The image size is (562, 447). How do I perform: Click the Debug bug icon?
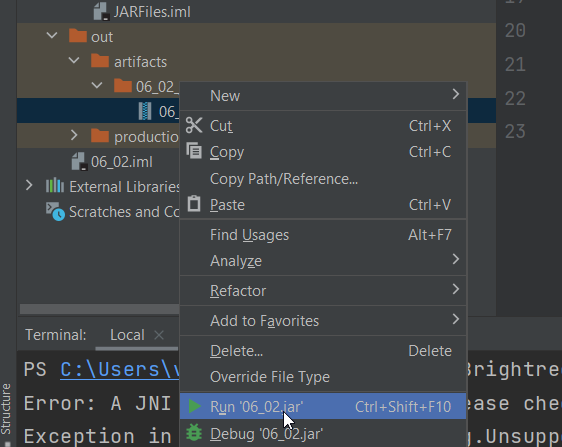(194, 433)
